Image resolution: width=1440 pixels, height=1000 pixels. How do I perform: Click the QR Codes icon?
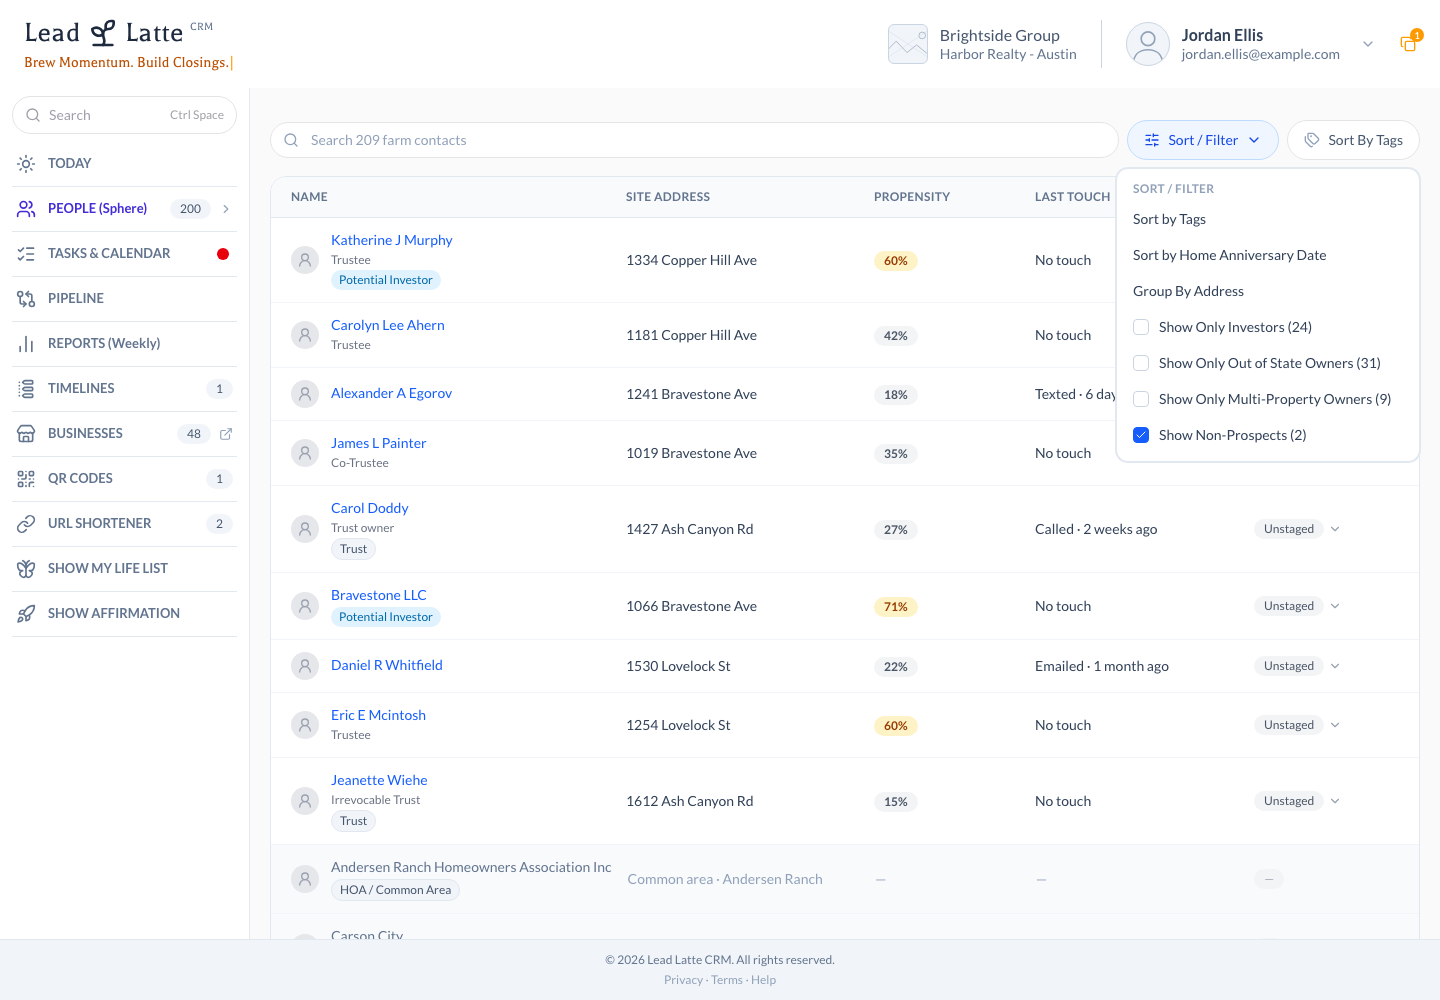click(x=26, y=479)
